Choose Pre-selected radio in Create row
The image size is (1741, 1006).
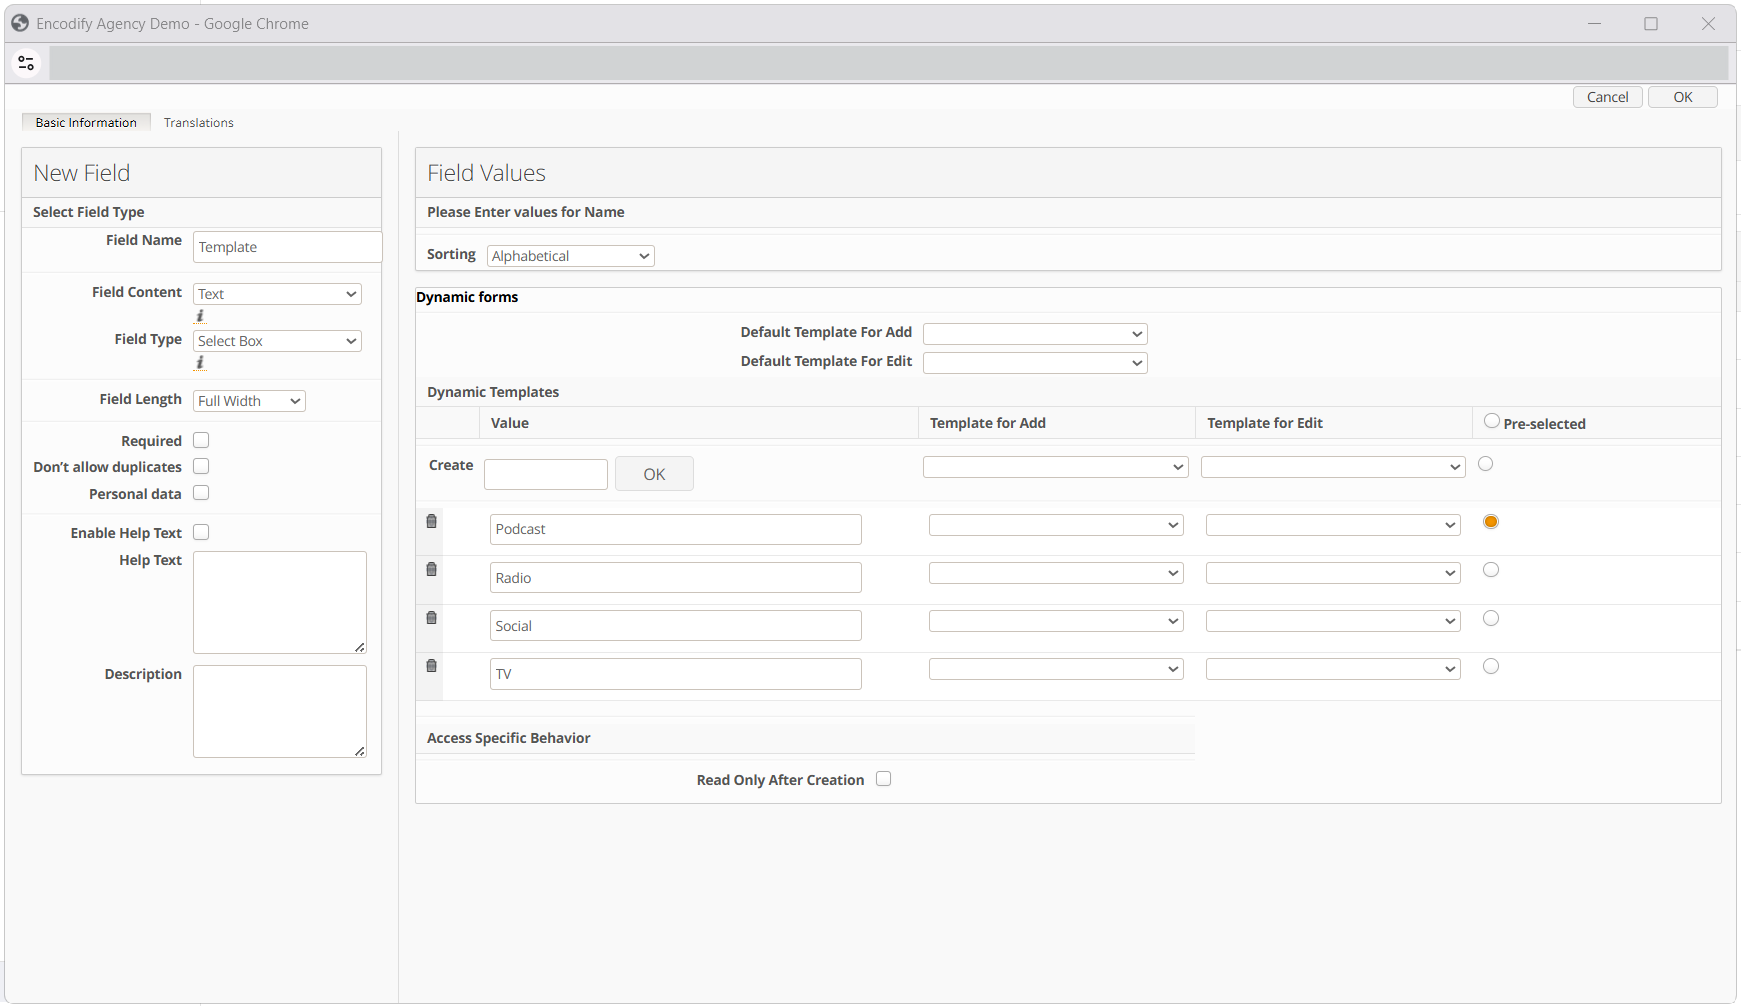pyautogui.click(x=1486, y=464)
